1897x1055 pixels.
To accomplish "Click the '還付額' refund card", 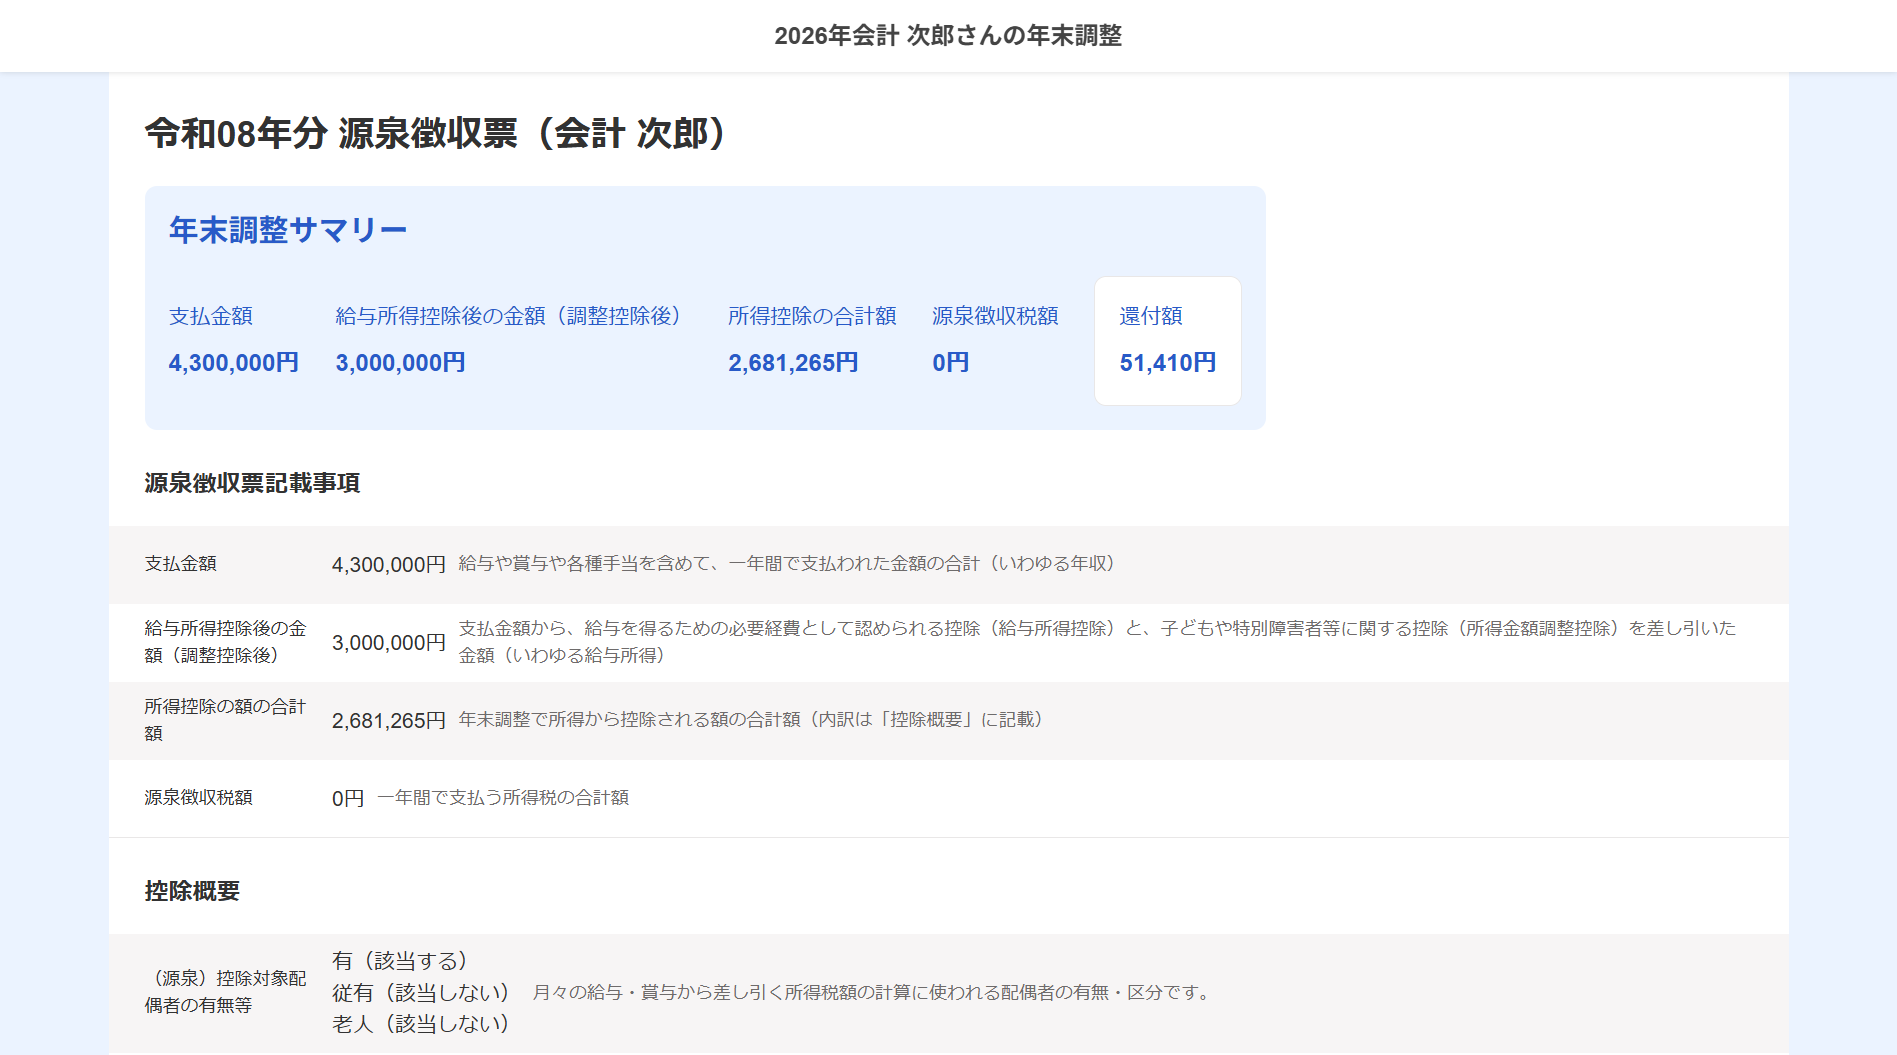I will pyautogui.click(x=1168, y=341).
